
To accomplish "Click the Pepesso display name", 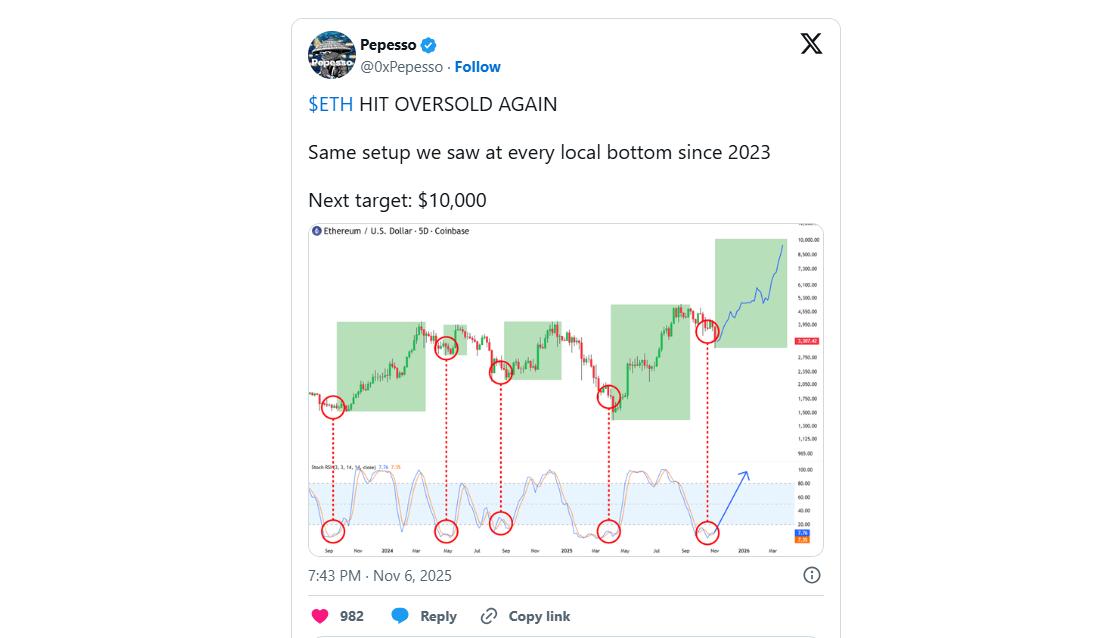I will click(x=388, y=45).
